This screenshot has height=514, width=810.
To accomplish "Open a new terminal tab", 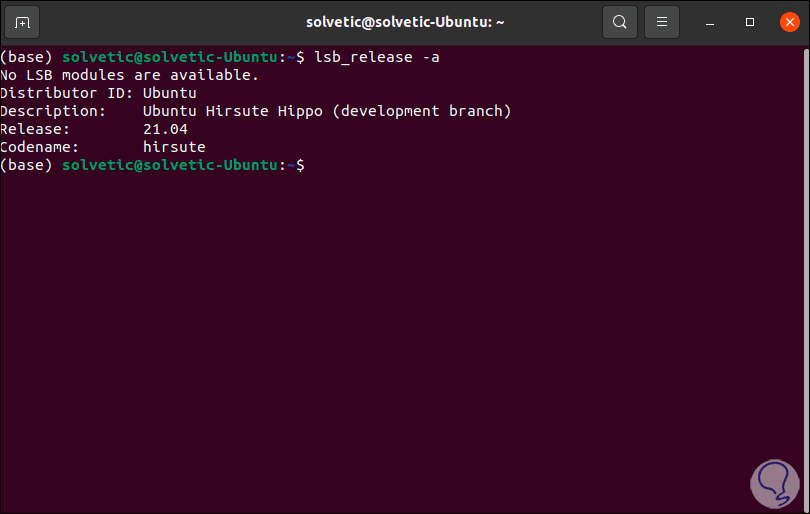I will tap(23, 22).
